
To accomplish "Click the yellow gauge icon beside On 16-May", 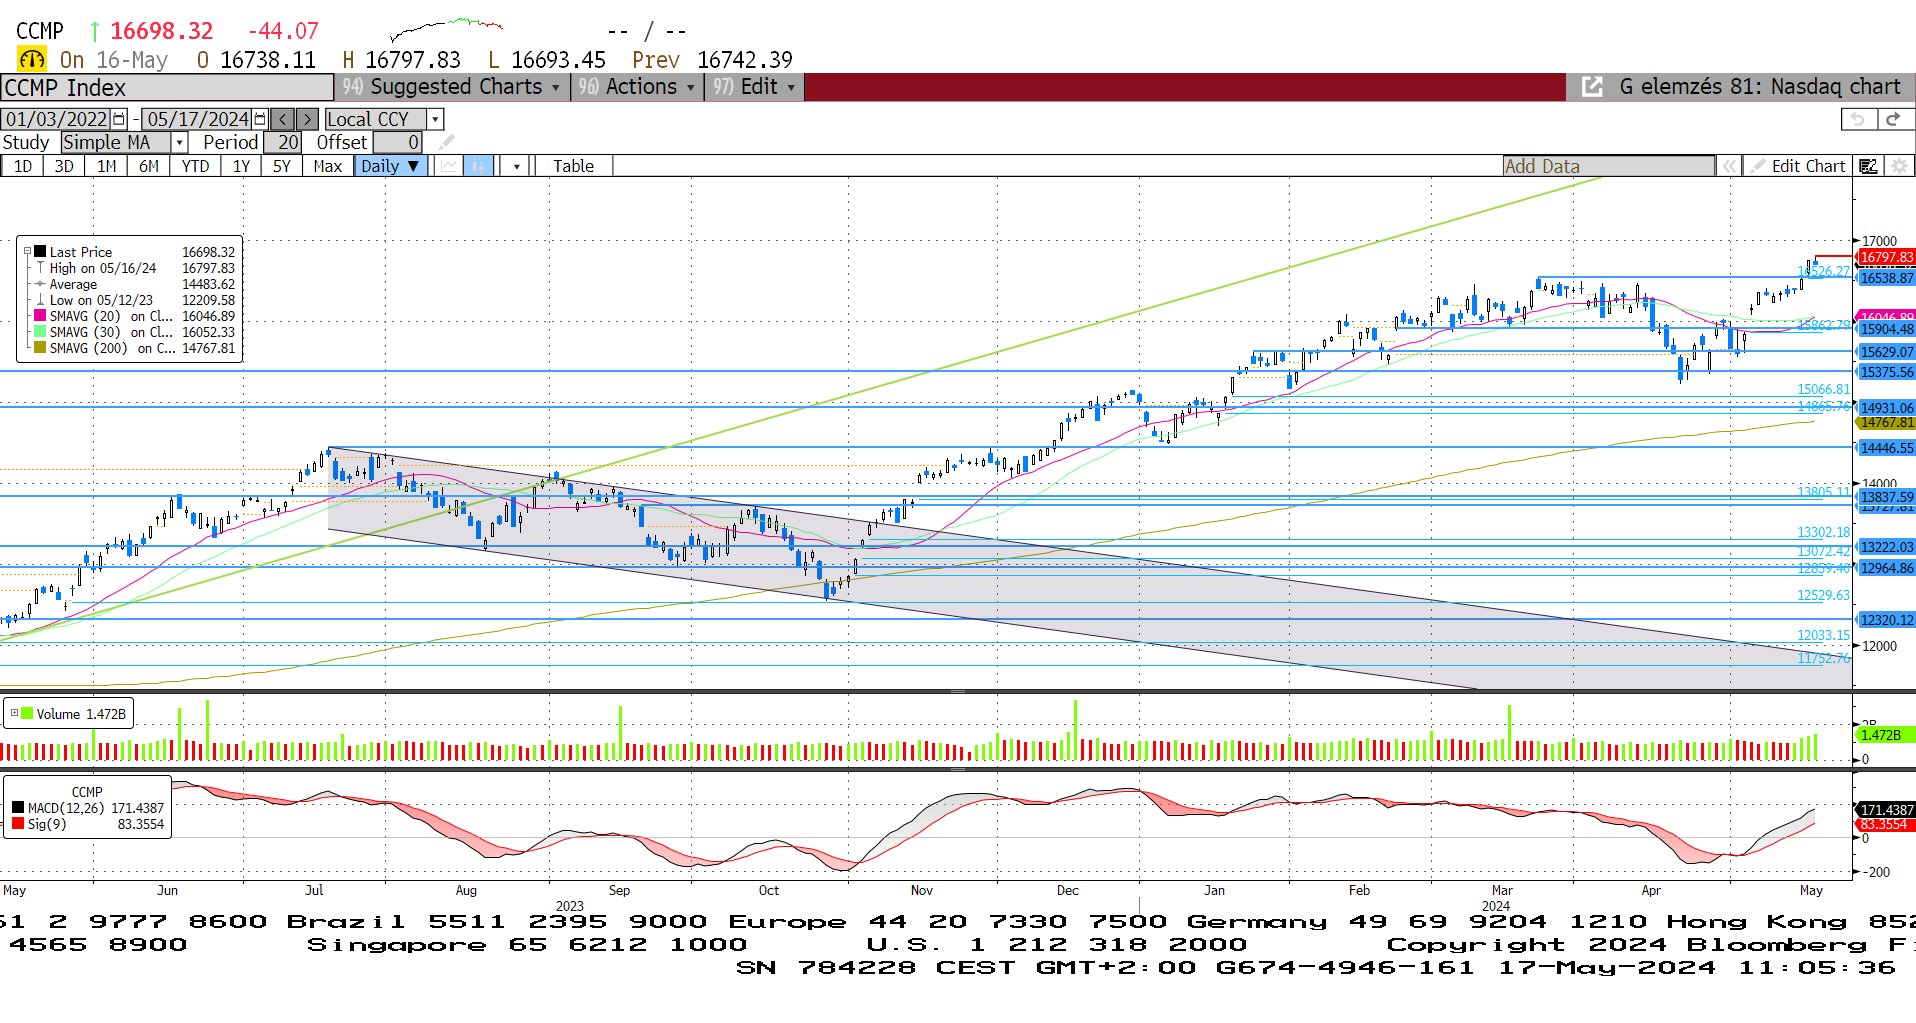I will (32, 59).
